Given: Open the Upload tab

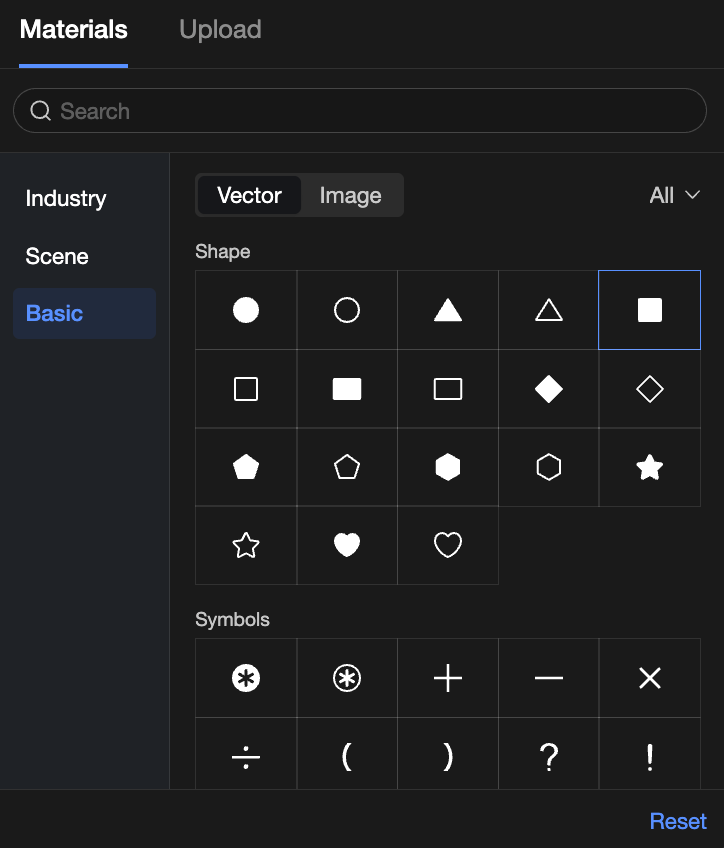Looking at the screenshot, I should [220, 30].
